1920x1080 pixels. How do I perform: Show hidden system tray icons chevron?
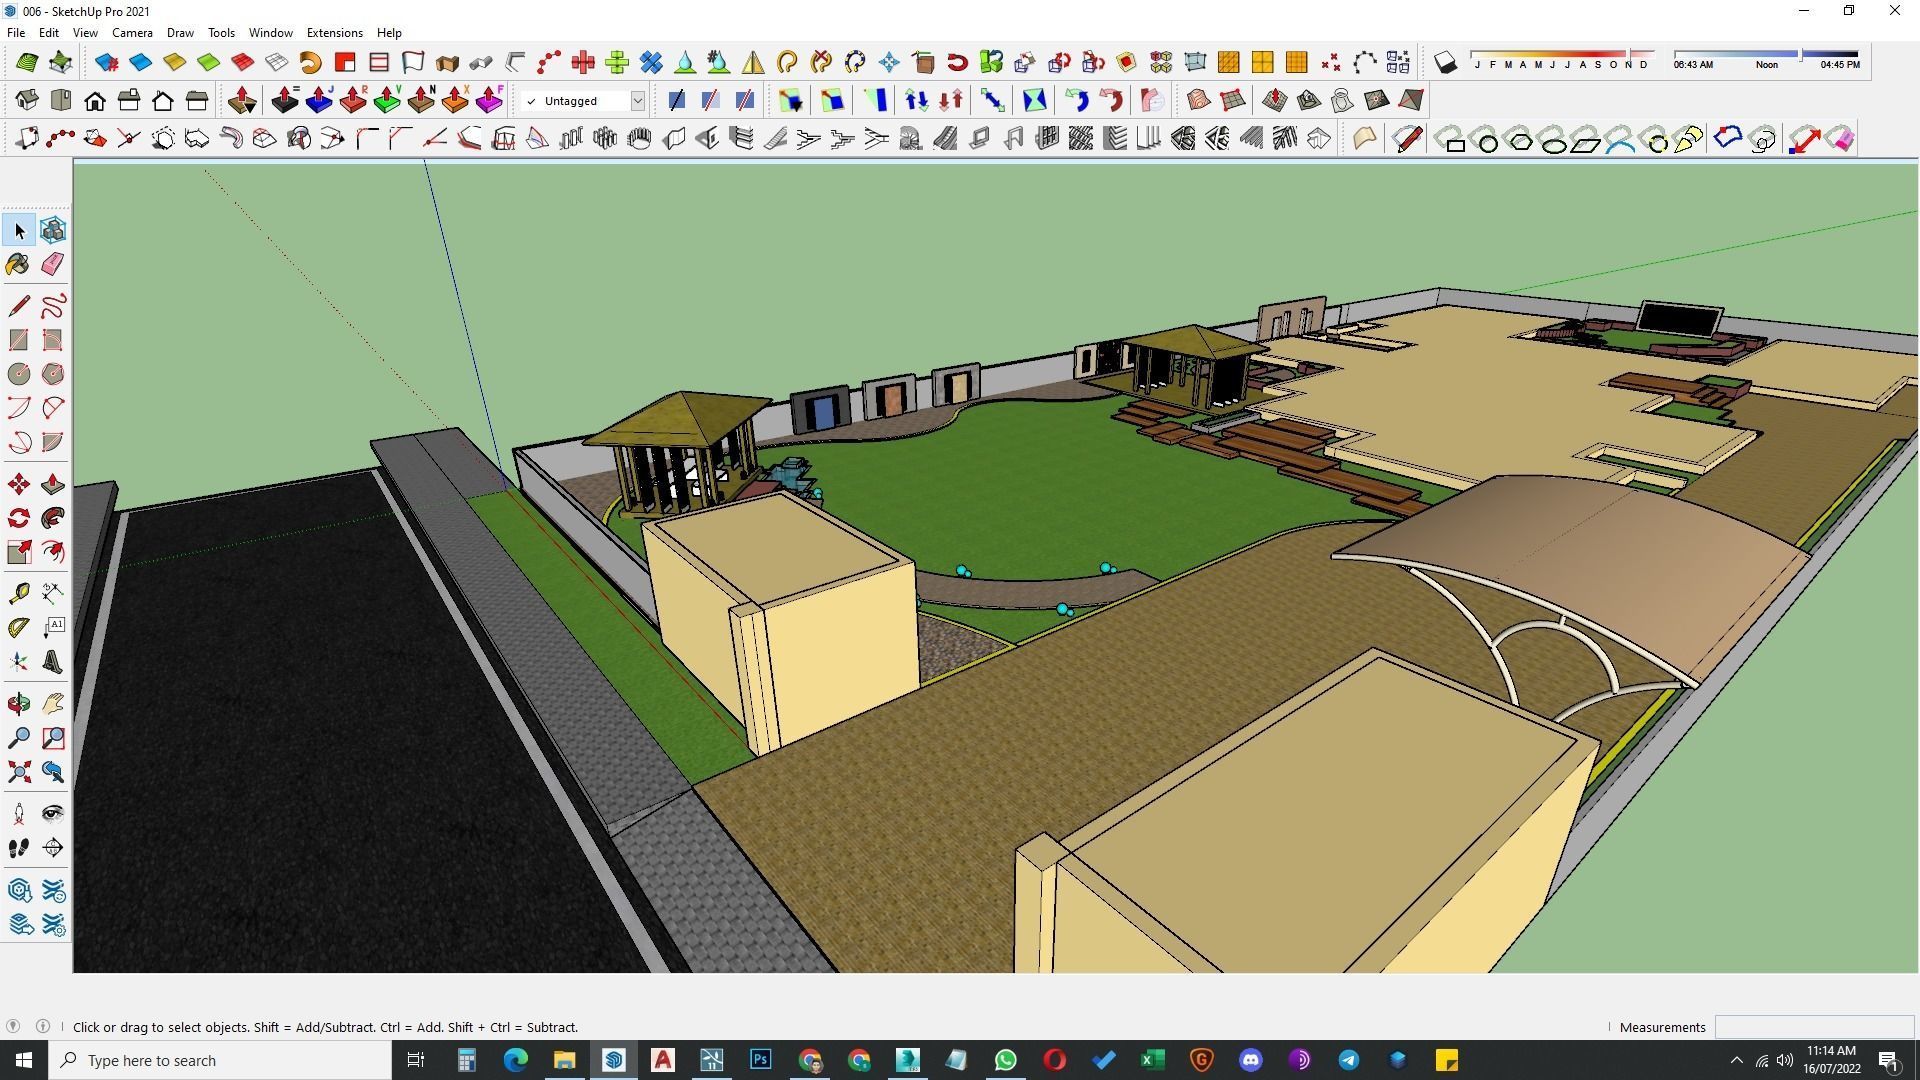(x=1736, y=1060)
